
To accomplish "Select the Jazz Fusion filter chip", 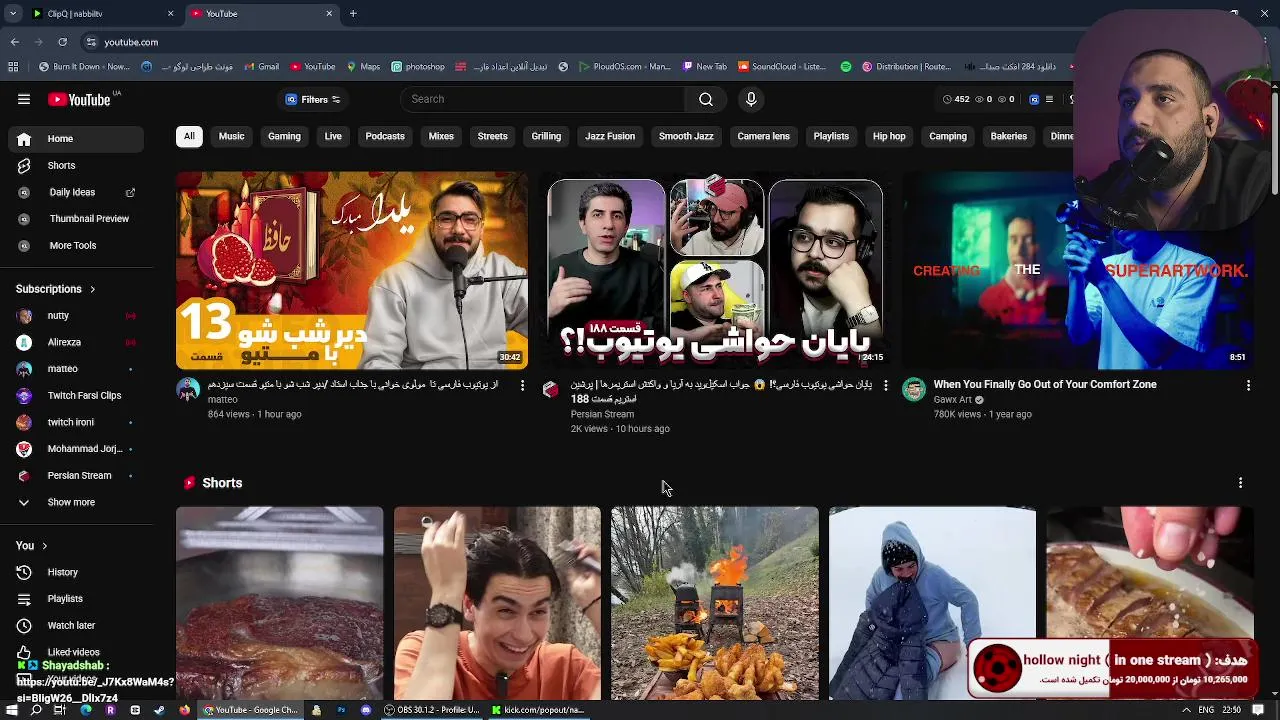I will tap(610, 136).
